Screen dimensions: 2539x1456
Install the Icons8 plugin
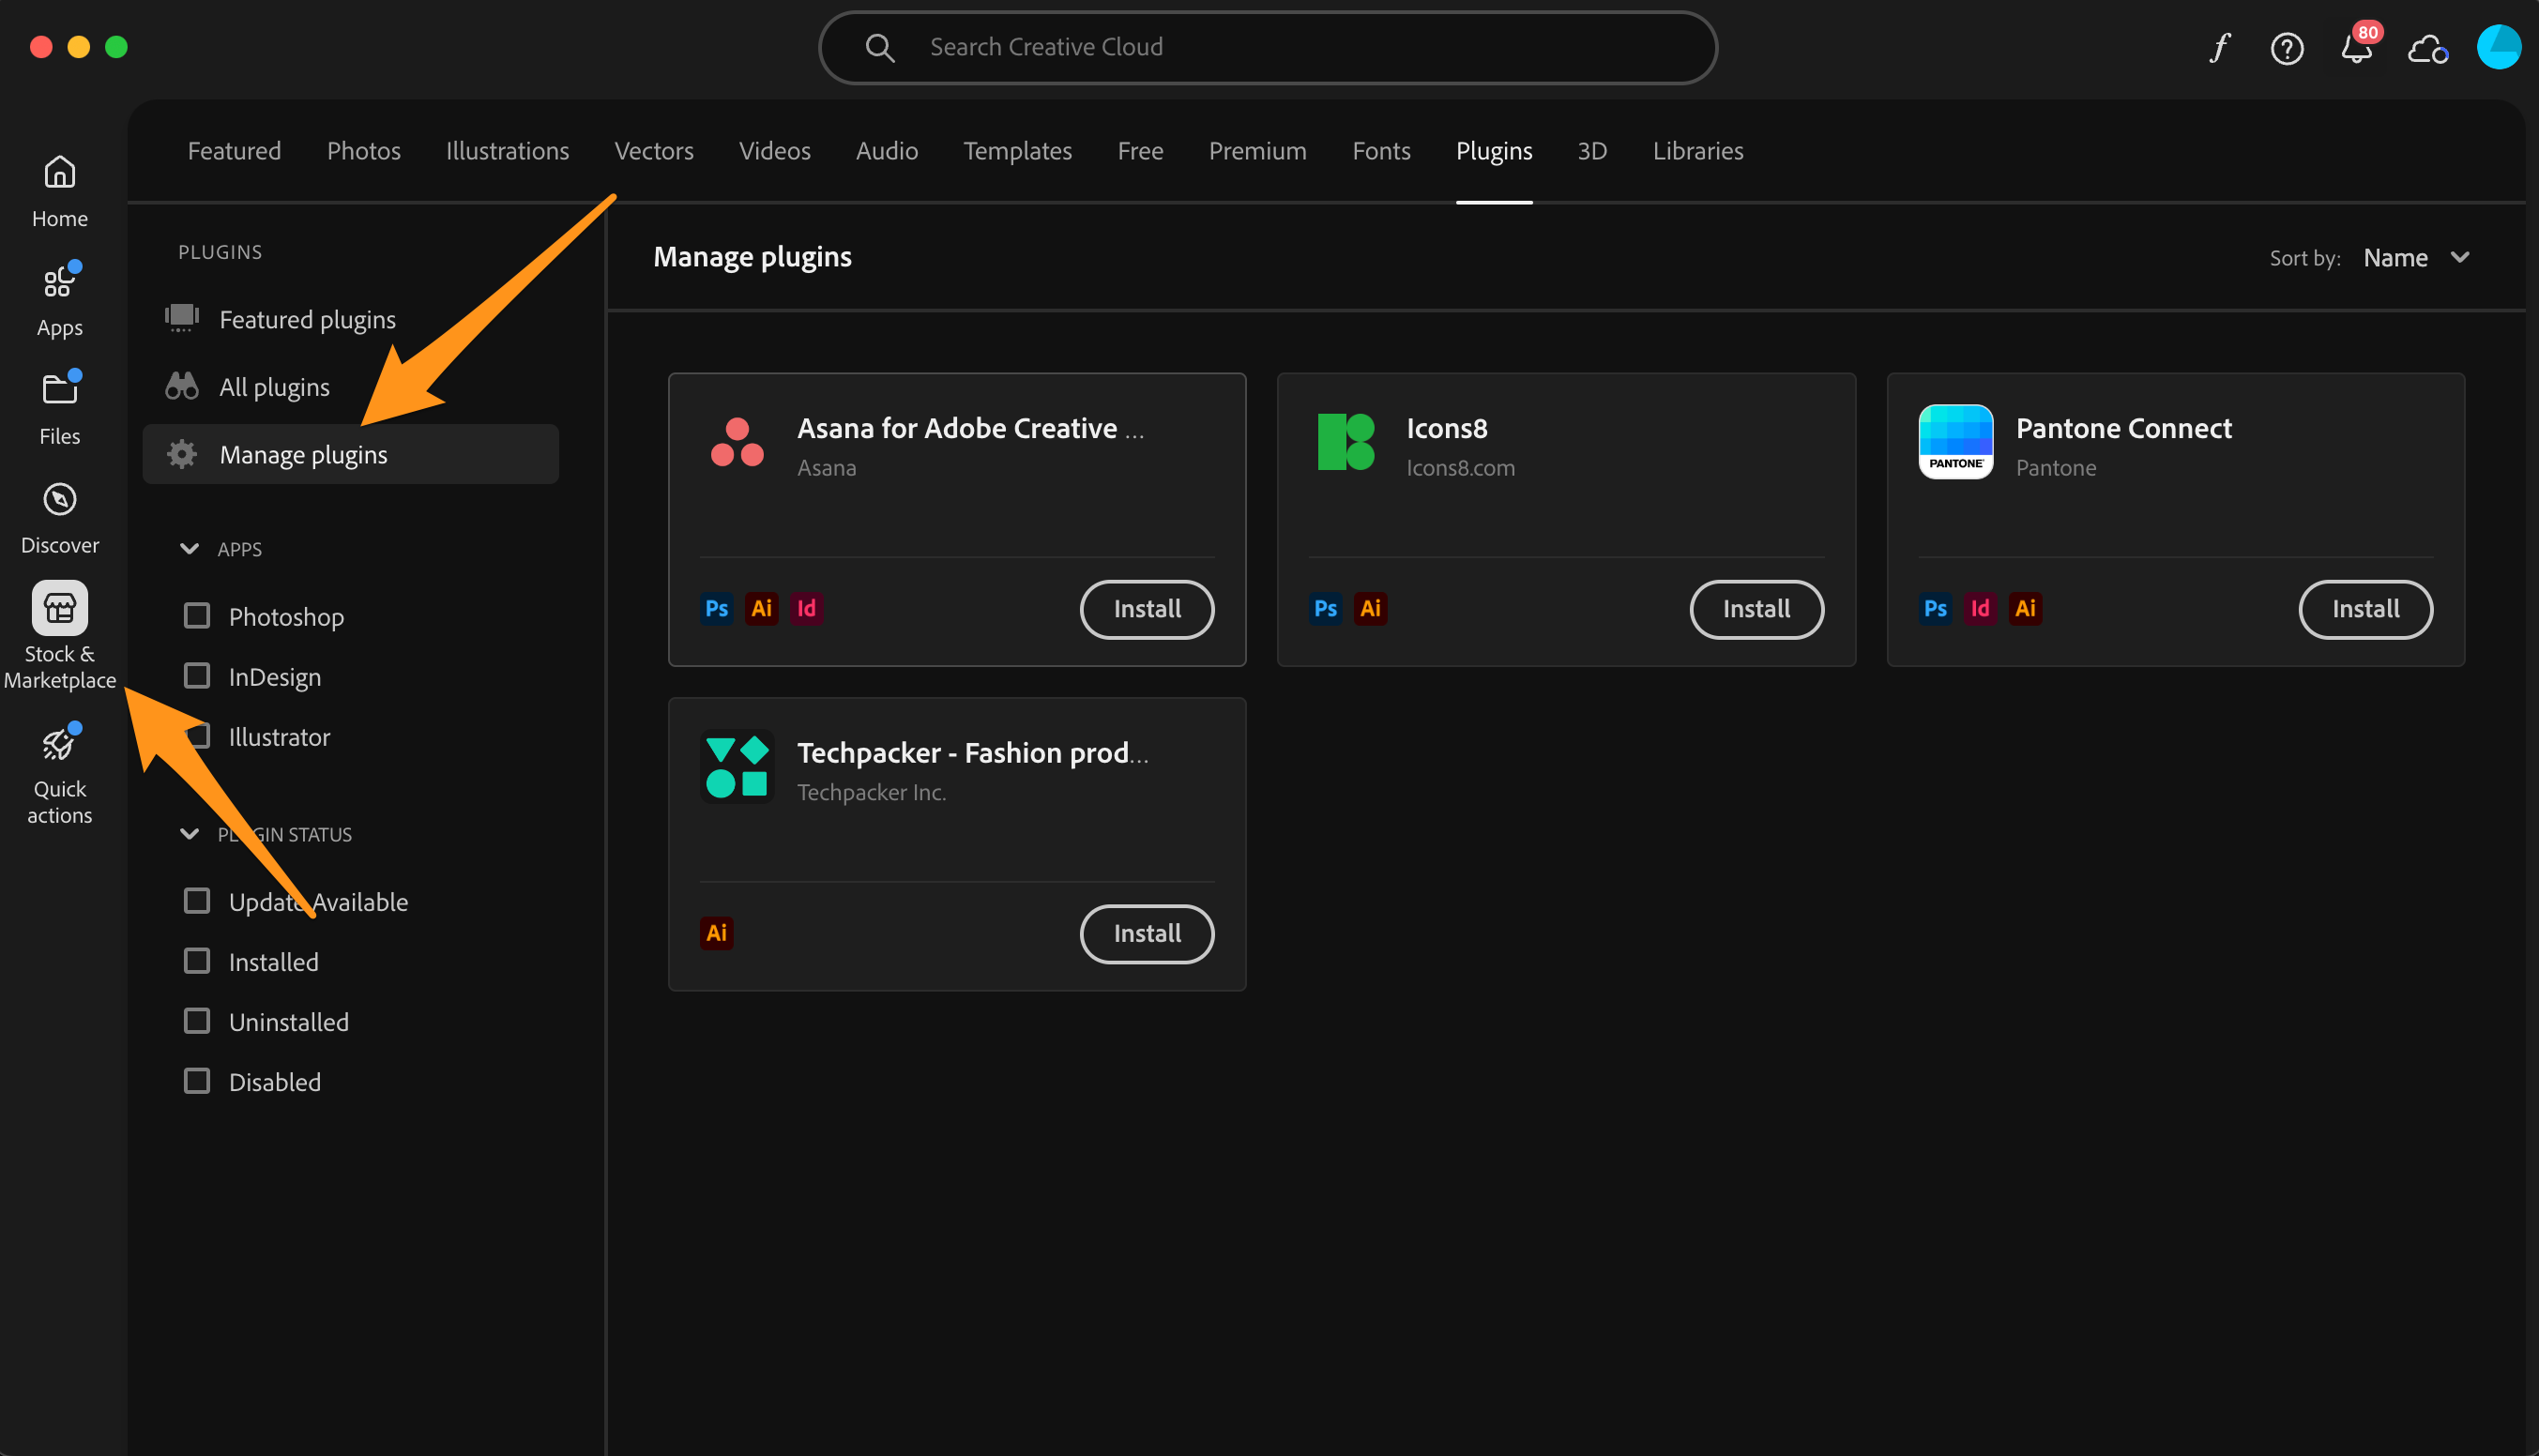point(1756,609)
